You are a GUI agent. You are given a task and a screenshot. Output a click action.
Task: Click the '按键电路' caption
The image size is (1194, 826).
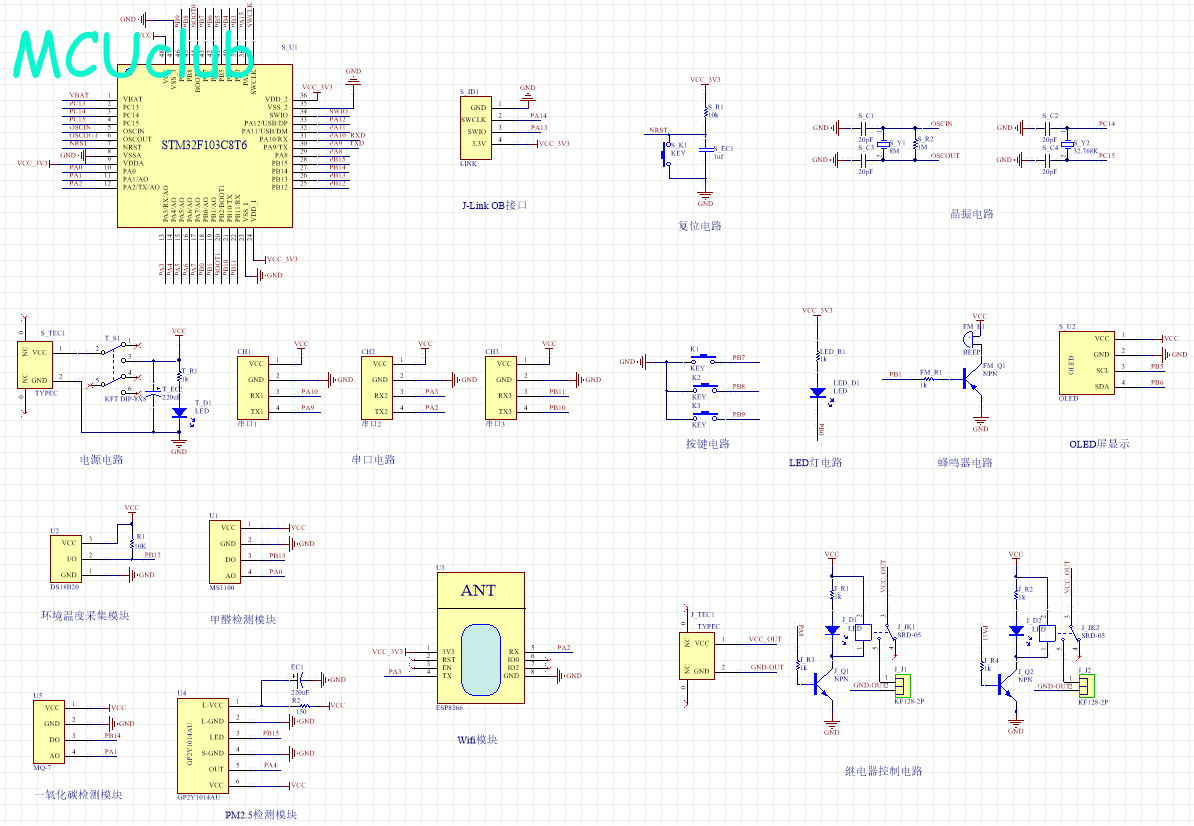(x=708, y=444)
